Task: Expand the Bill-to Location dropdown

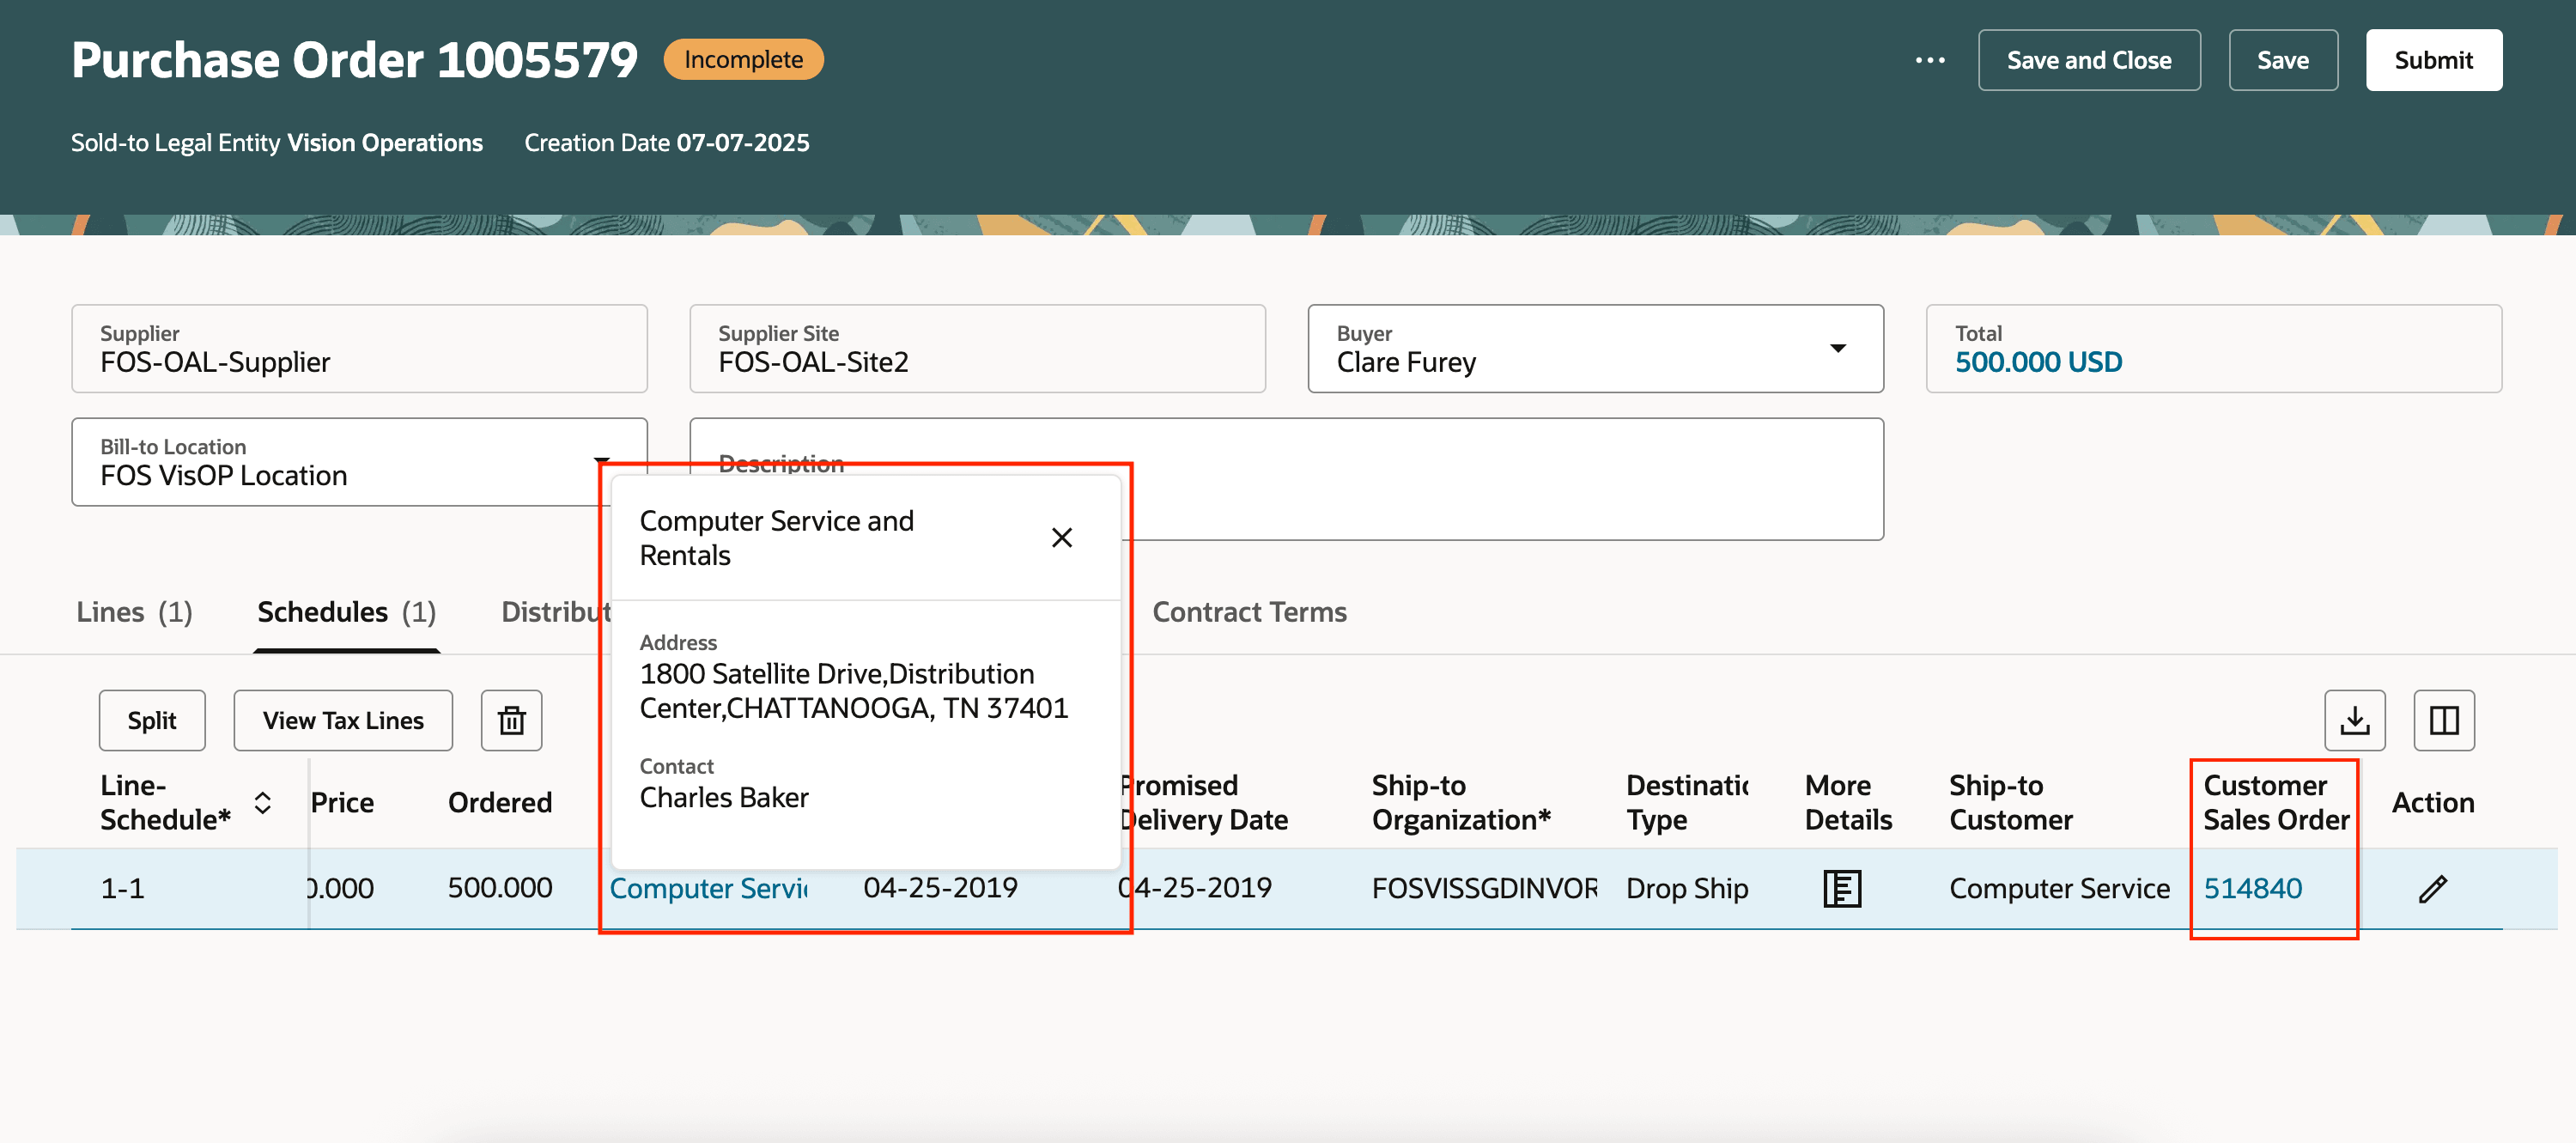Action: click(x=601, y=461)
